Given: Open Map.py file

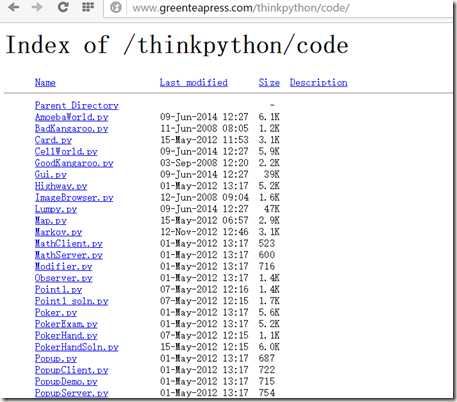Looking at the screenshot, I should (x=51, y=221).
